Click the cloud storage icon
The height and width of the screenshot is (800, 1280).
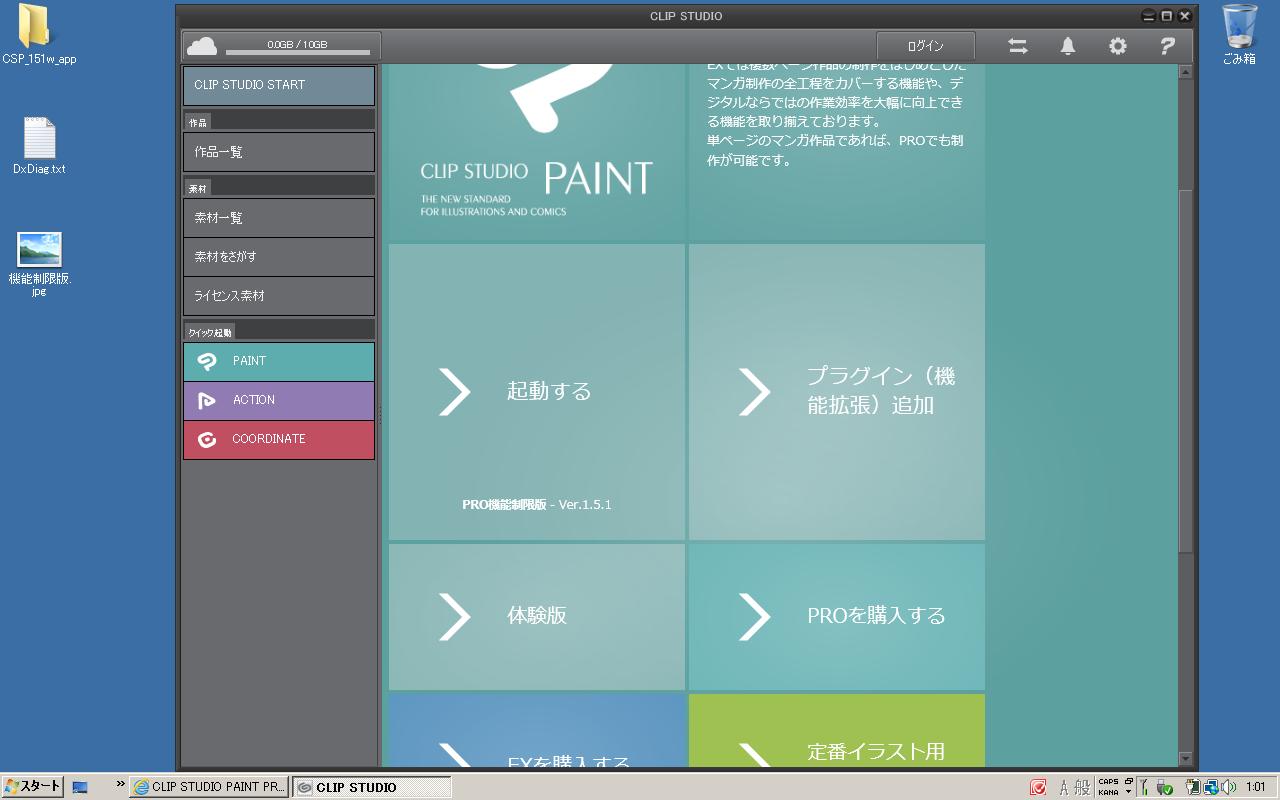pyautogui.click(x=202, y=46)
